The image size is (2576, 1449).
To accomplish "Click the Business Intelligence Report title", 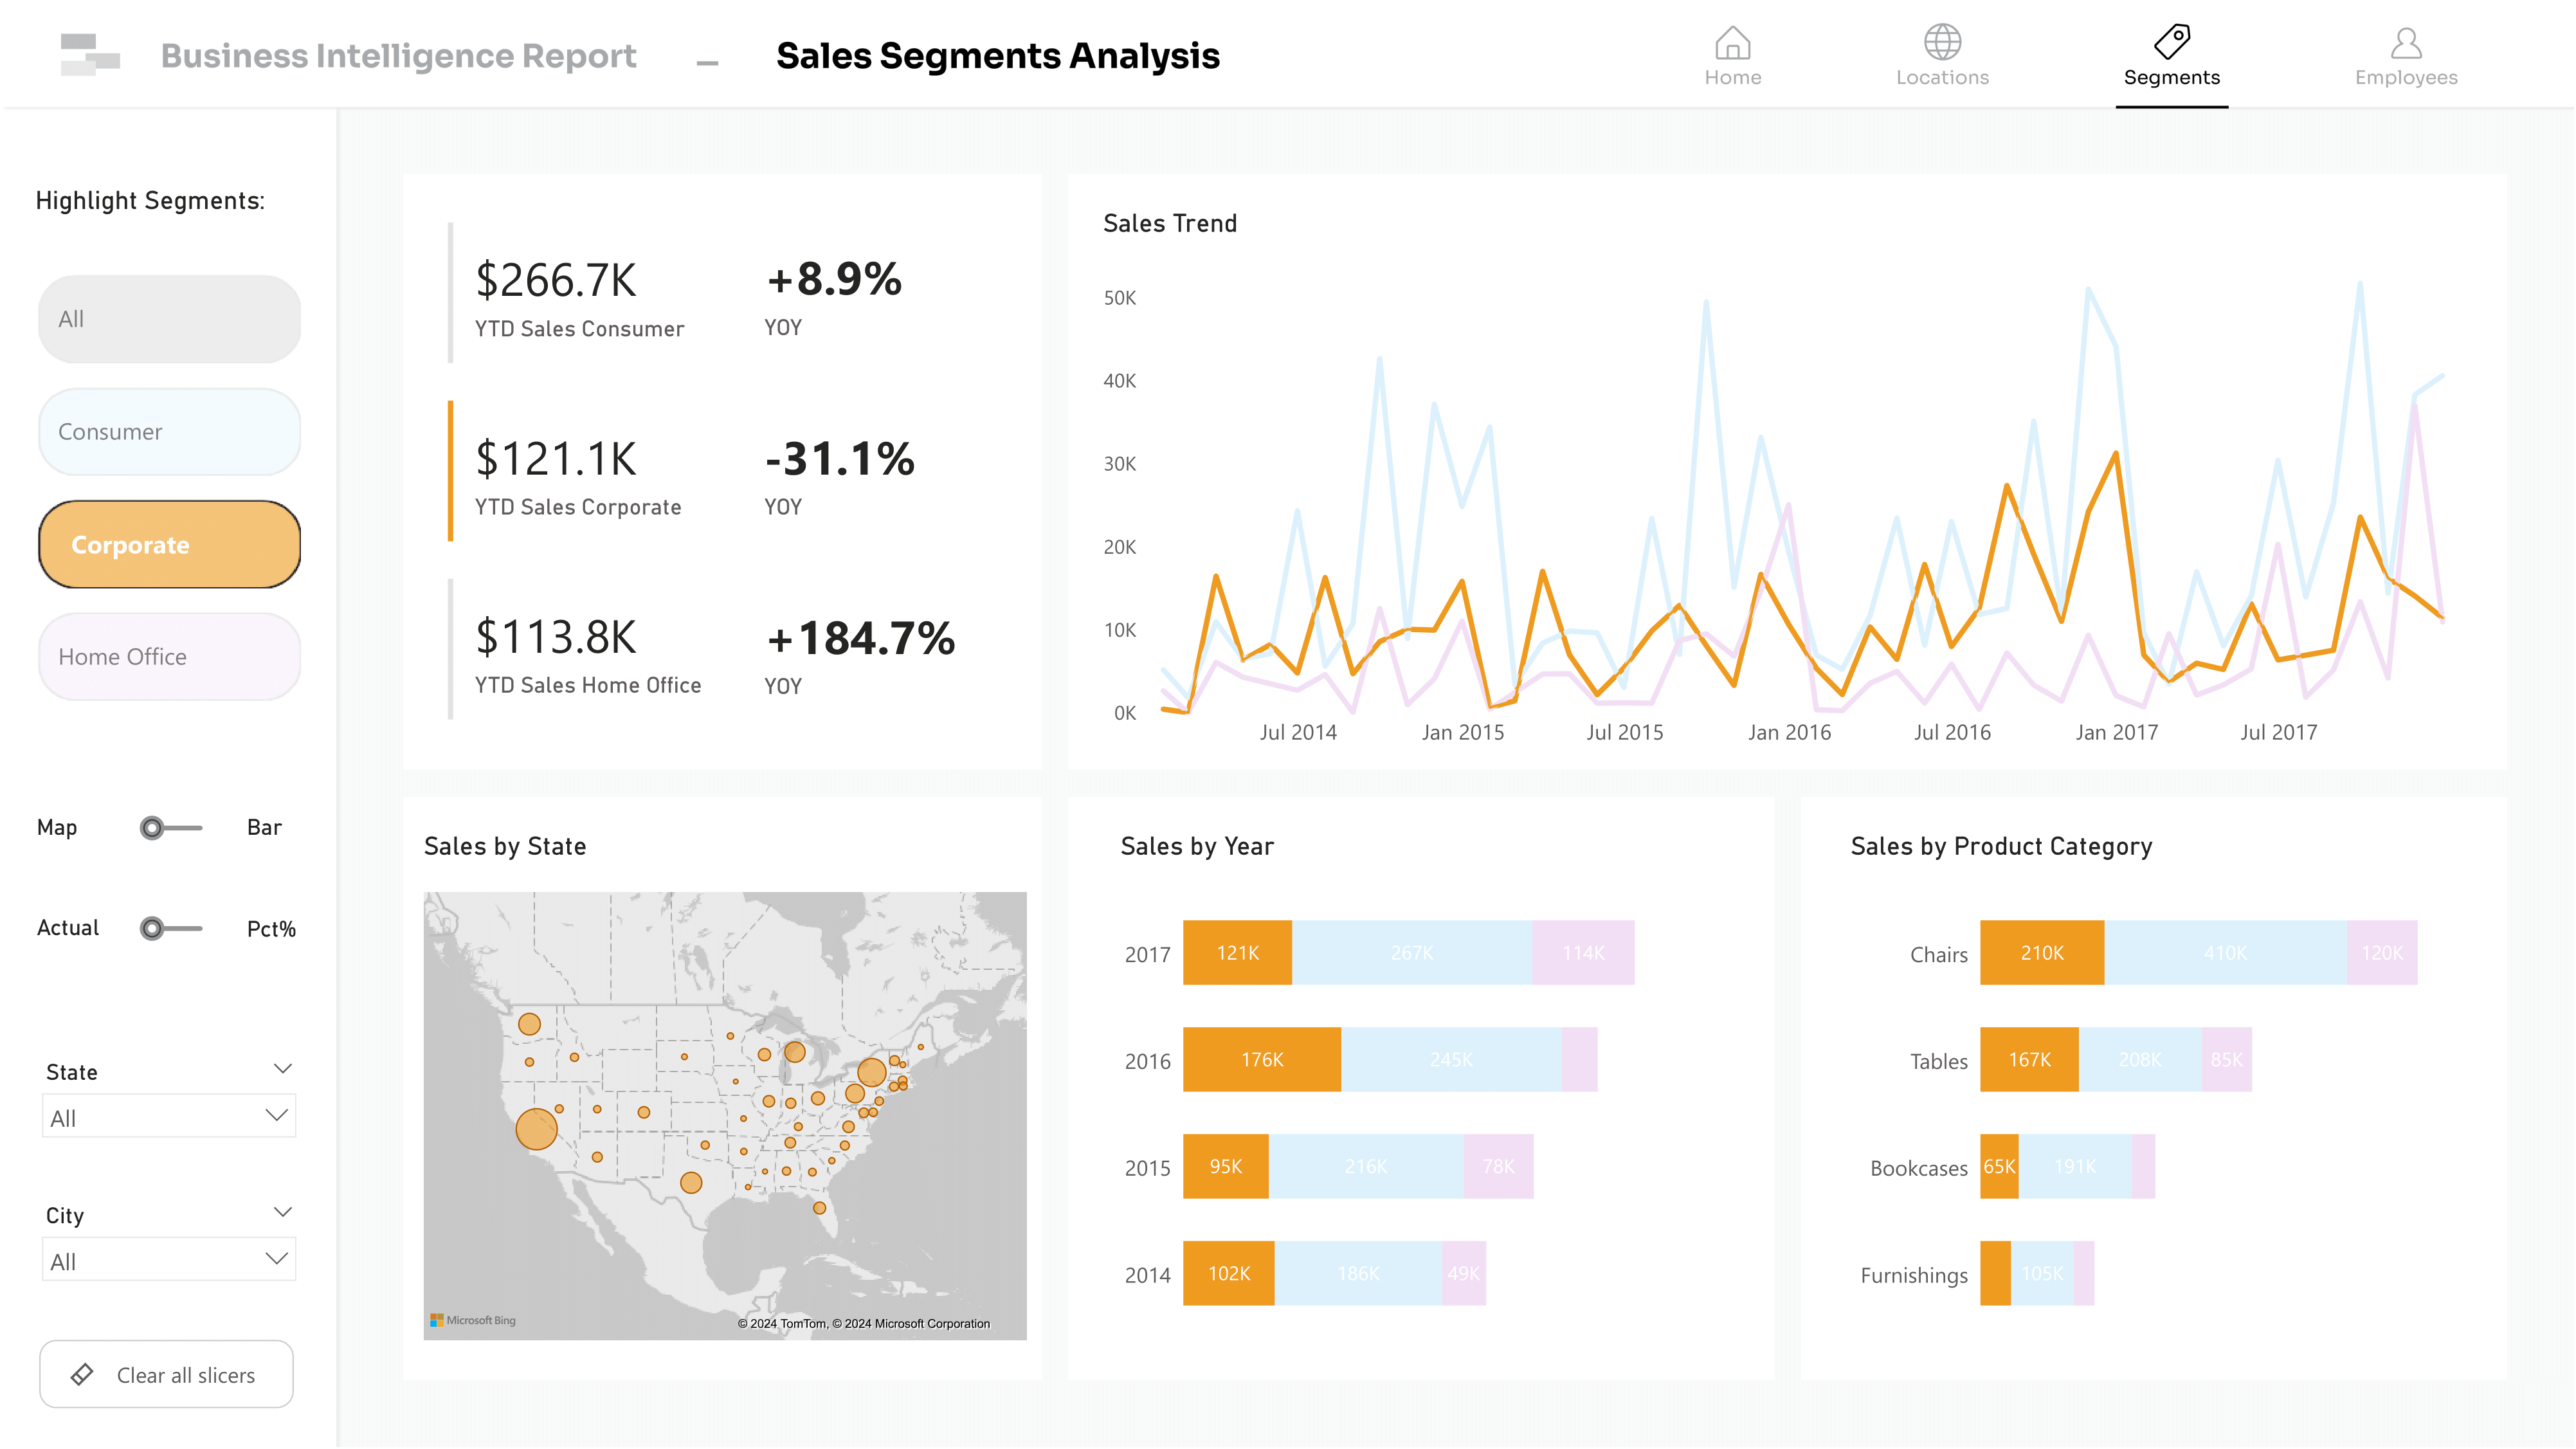I will pyautogui.click(x=398, y=56).
